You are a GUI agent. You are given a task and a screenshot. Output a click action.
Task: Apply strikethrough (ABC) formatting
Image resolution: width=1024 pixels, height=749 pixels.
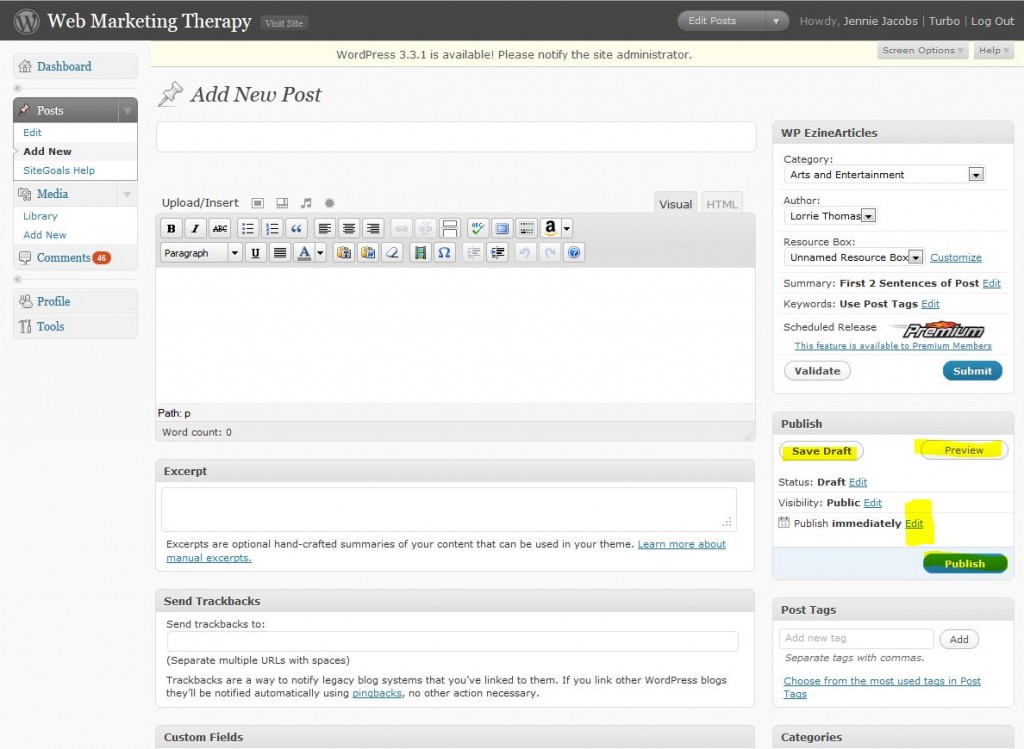[x=220, y=229]
